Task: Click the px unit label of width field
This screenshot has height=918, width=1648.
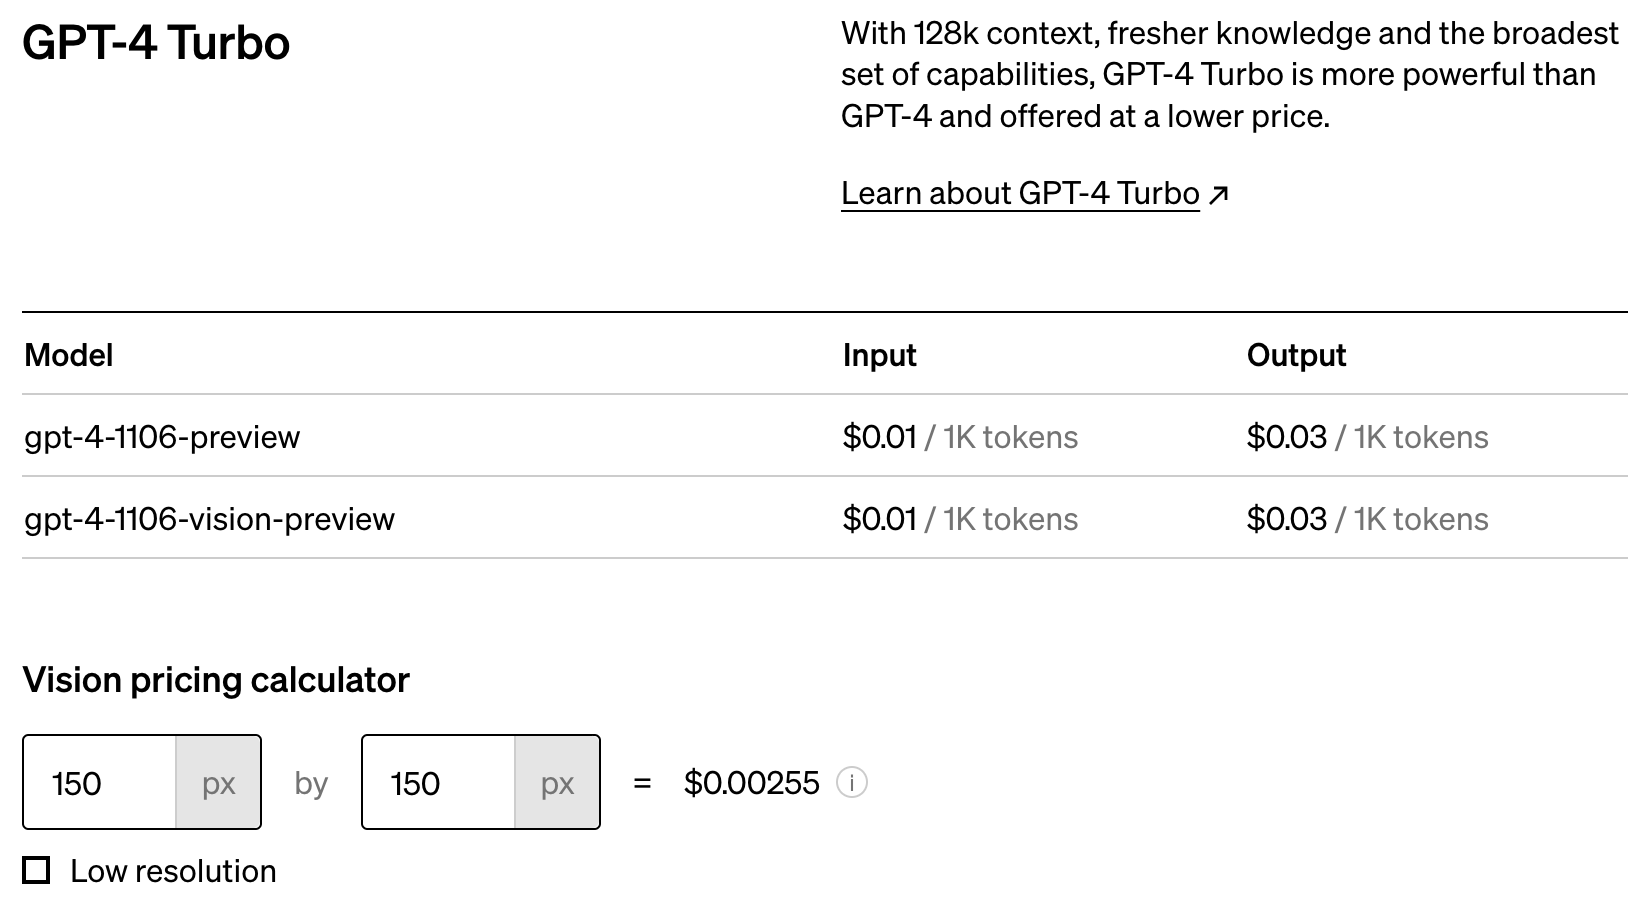Action: pyautogui.click(x=218, y=783)
